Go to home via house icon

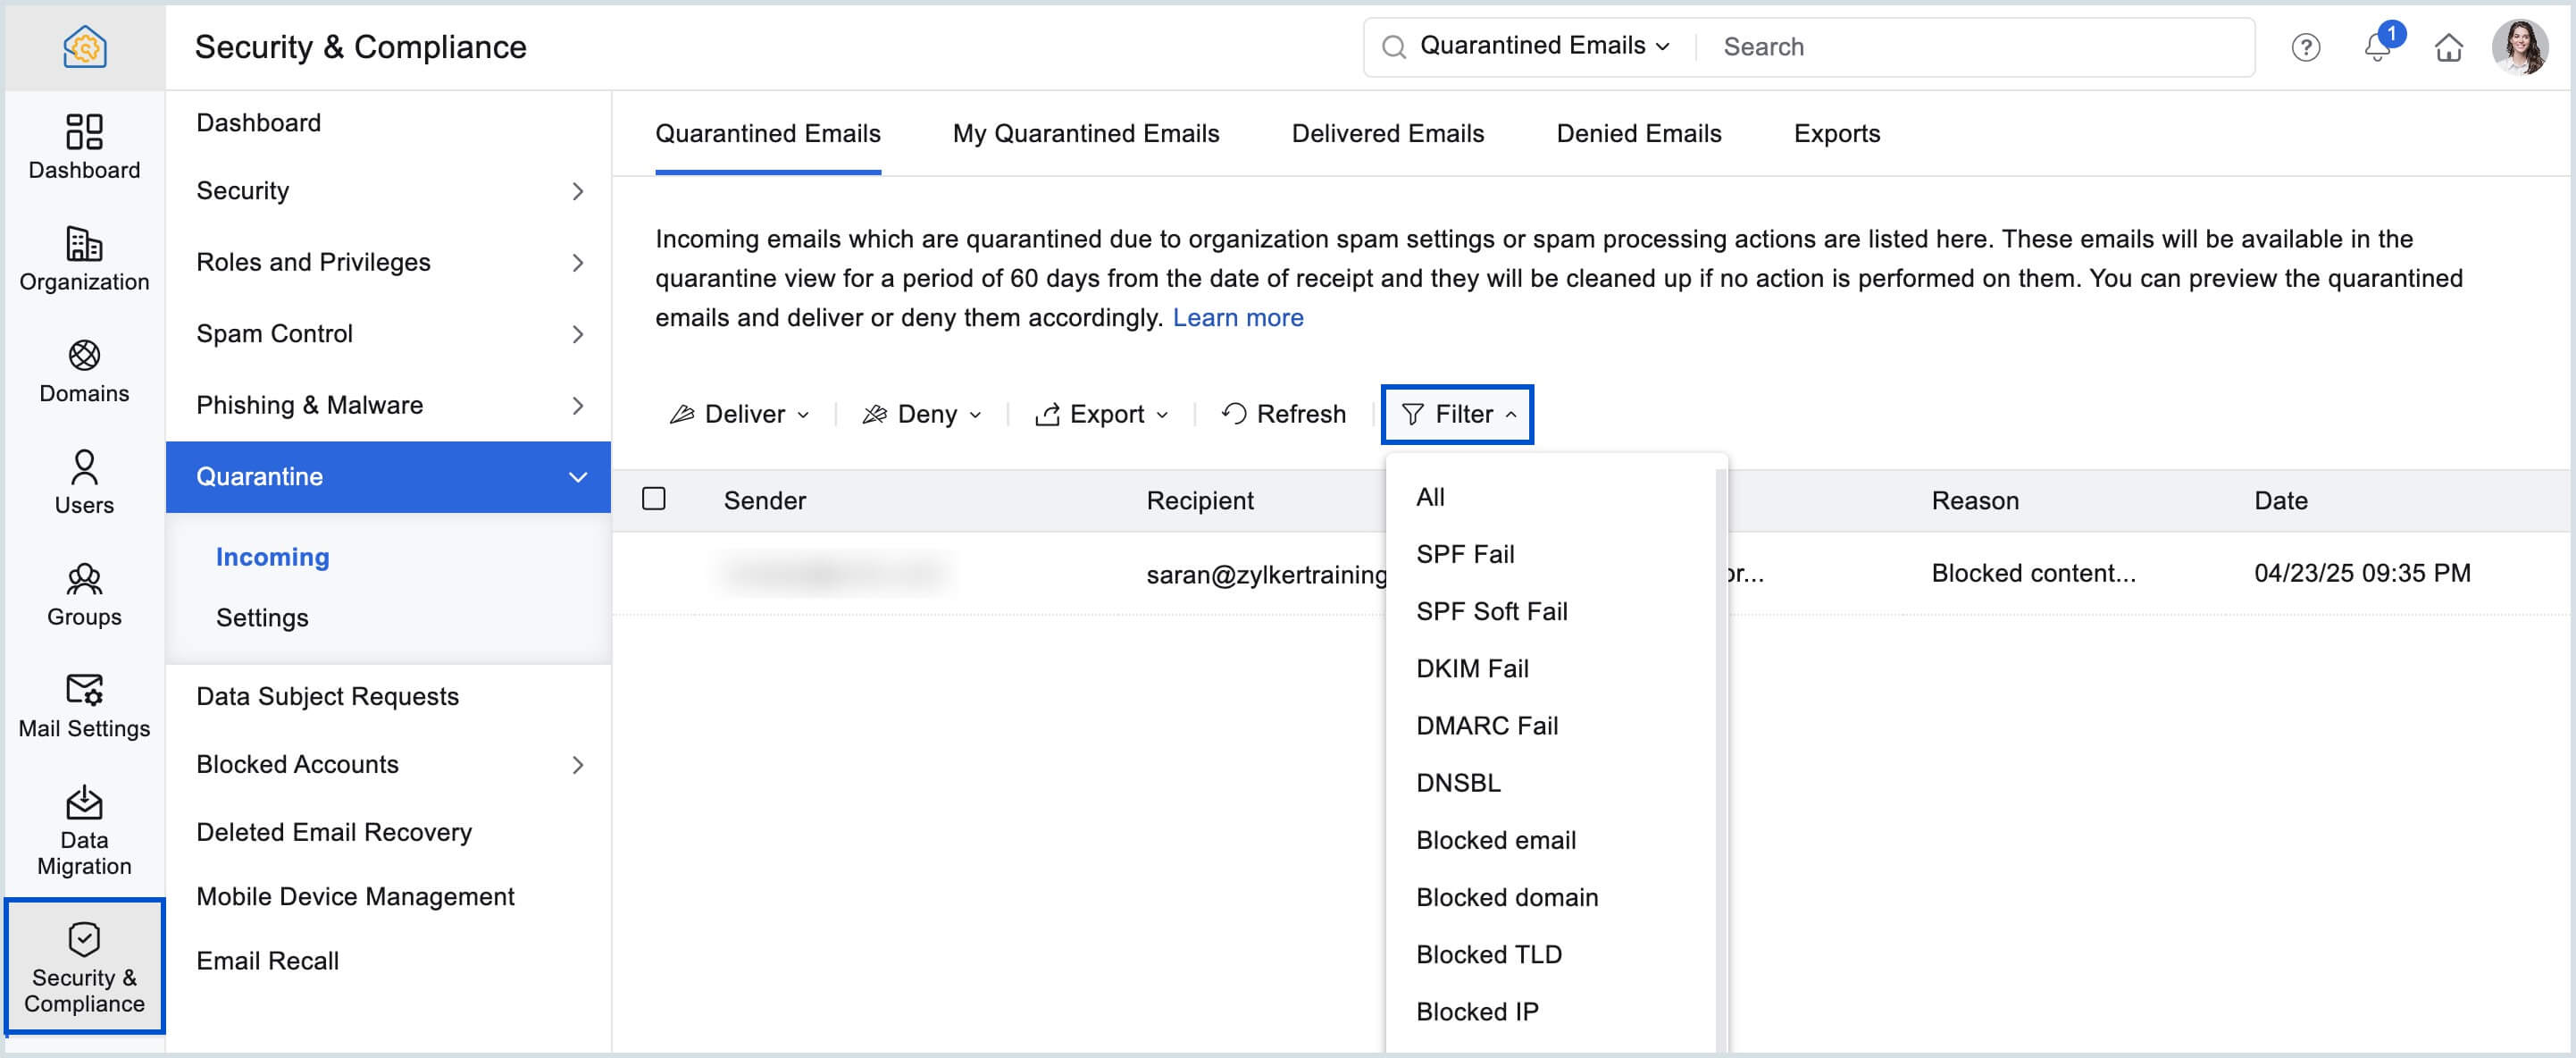[x=2448, y=47]
